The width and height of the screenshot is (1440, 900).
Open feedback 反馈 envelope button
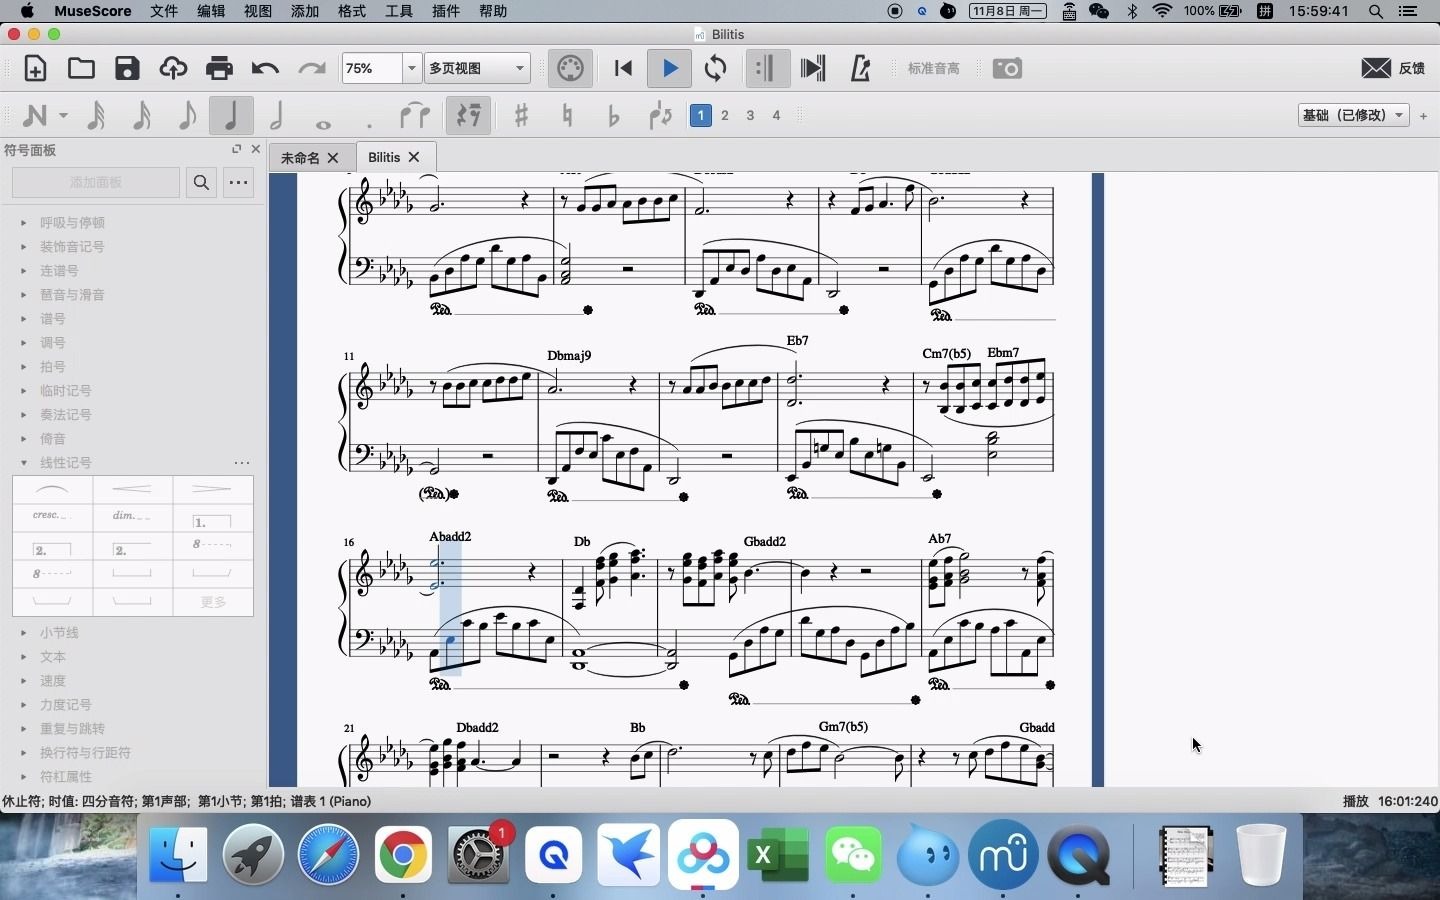click(x=1393, y=68)
